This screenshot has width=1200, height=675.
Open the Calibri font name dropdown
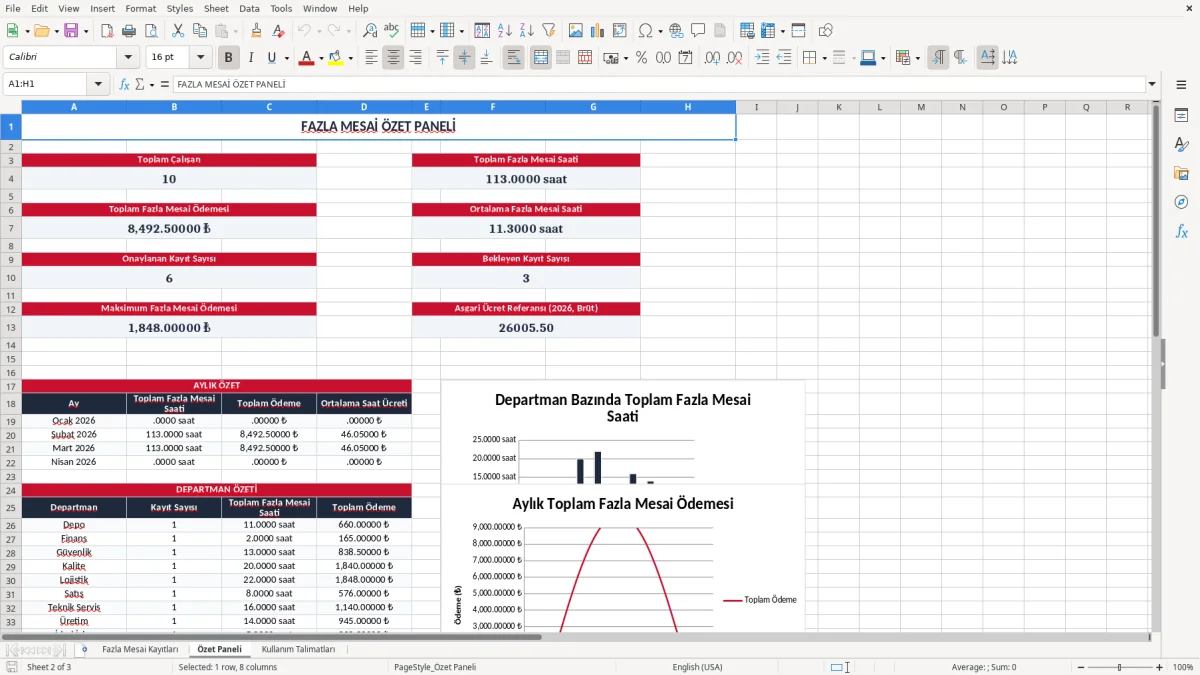coord(127,58)
